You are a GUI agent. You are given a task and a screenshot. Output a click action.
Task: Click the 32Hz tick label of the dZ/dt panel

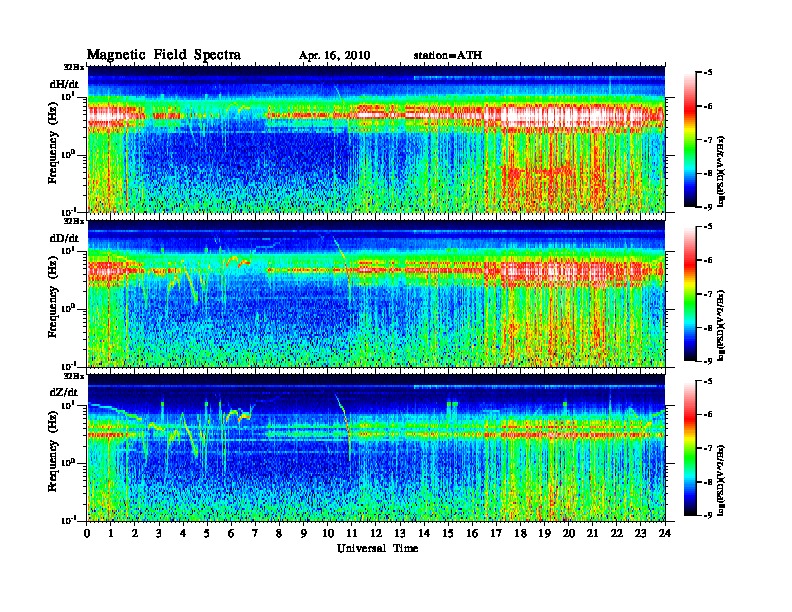[74, 376]
